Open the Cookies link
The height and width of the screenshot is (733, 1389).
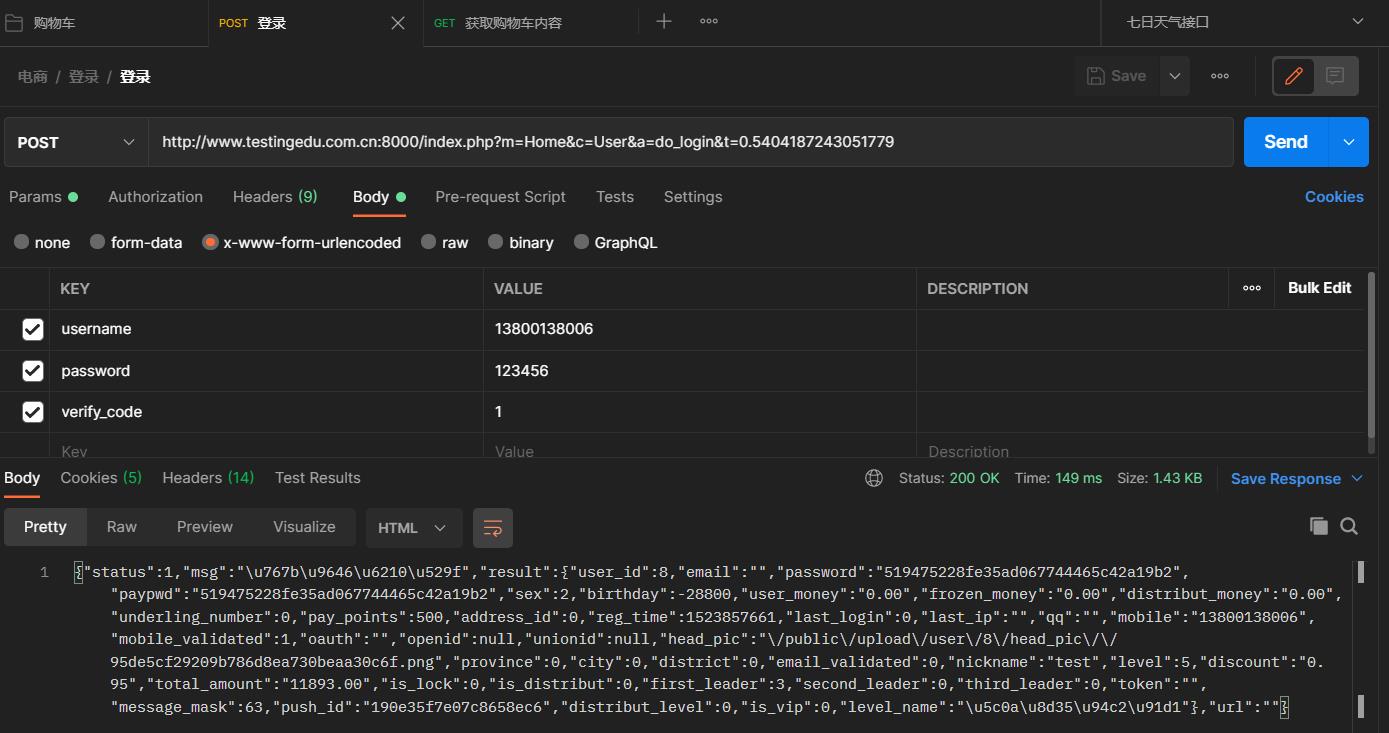pyautogui.click(x=1334, y=197)
